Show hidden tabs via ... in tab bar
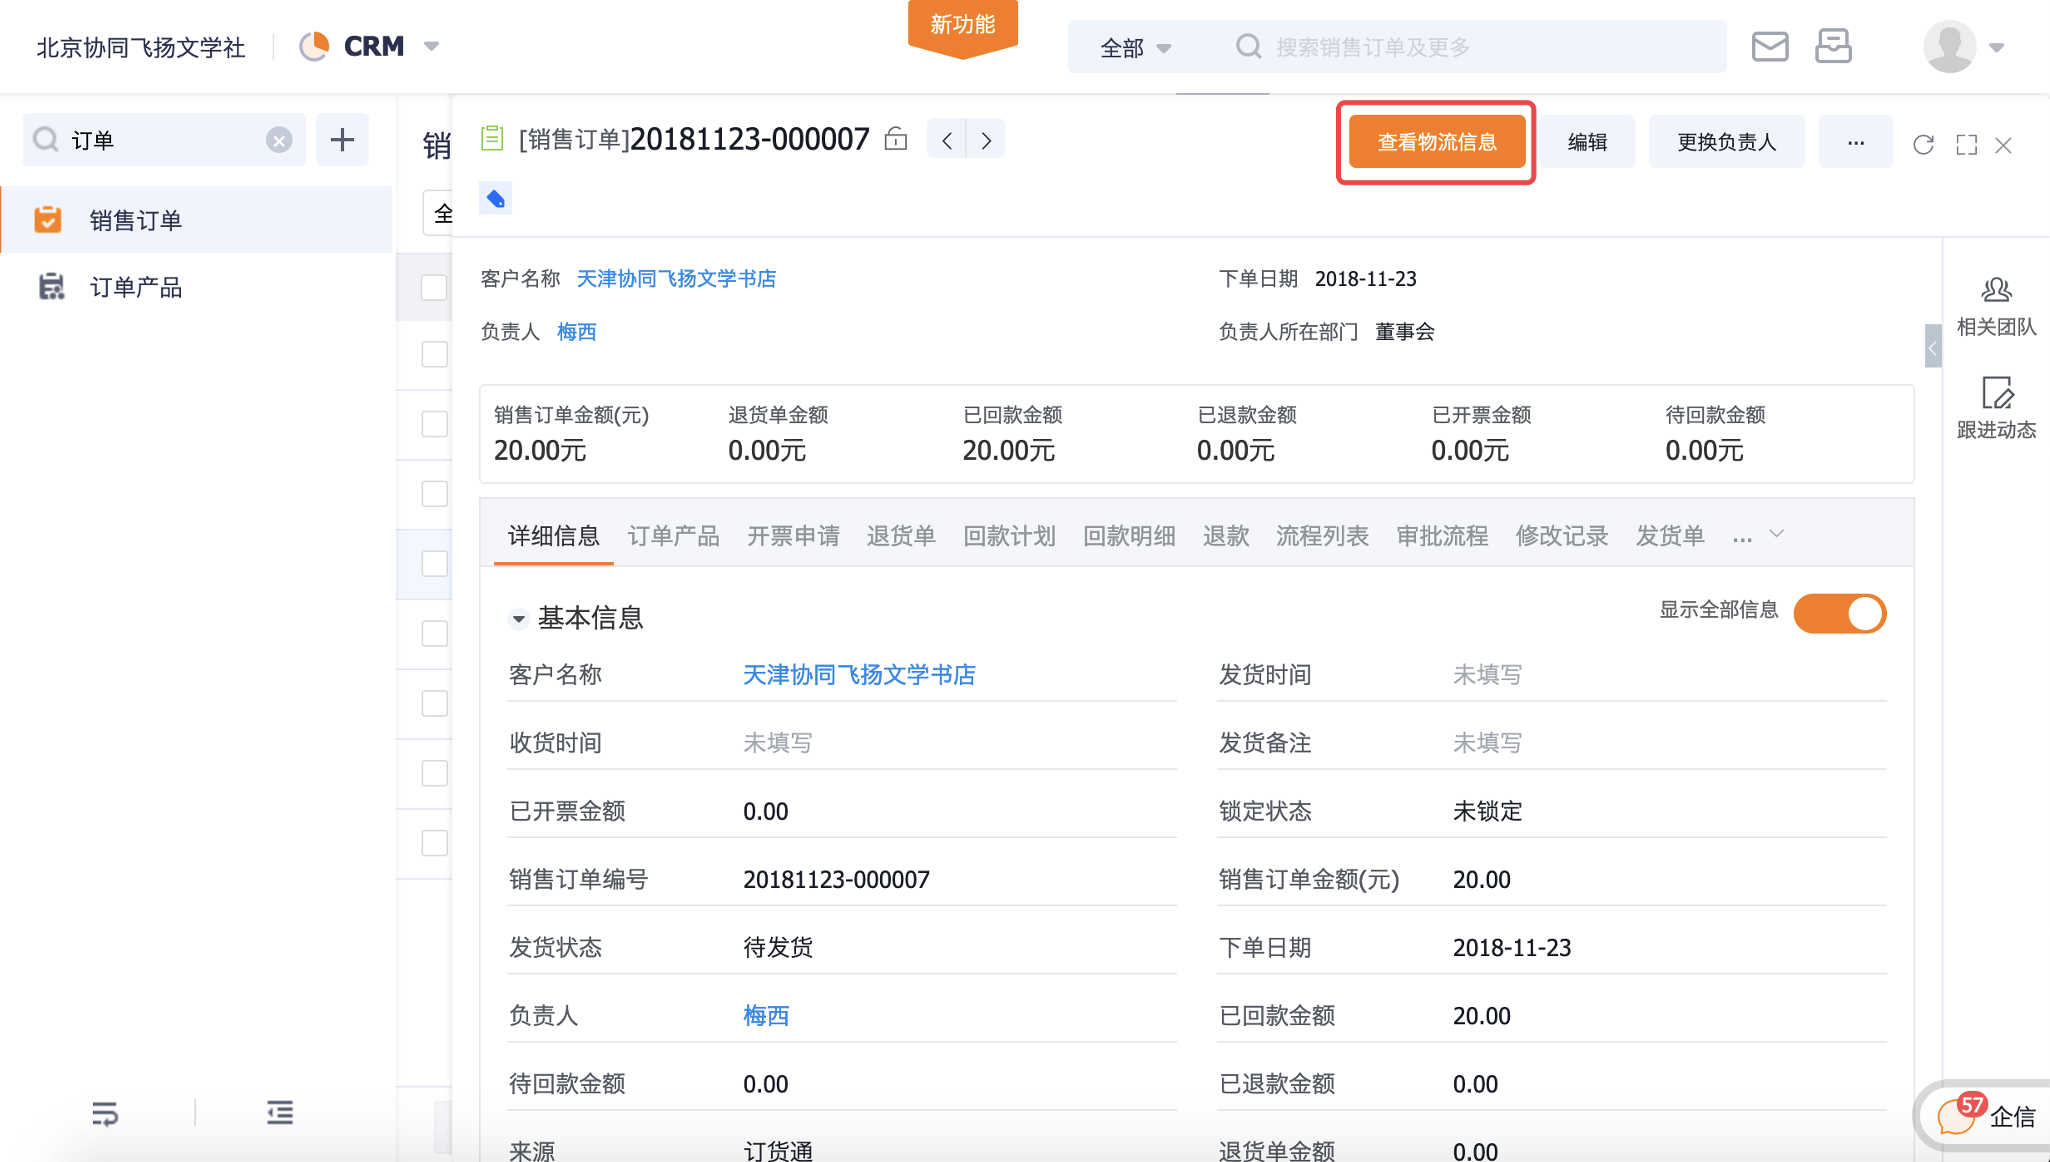 click(1742, 537)
